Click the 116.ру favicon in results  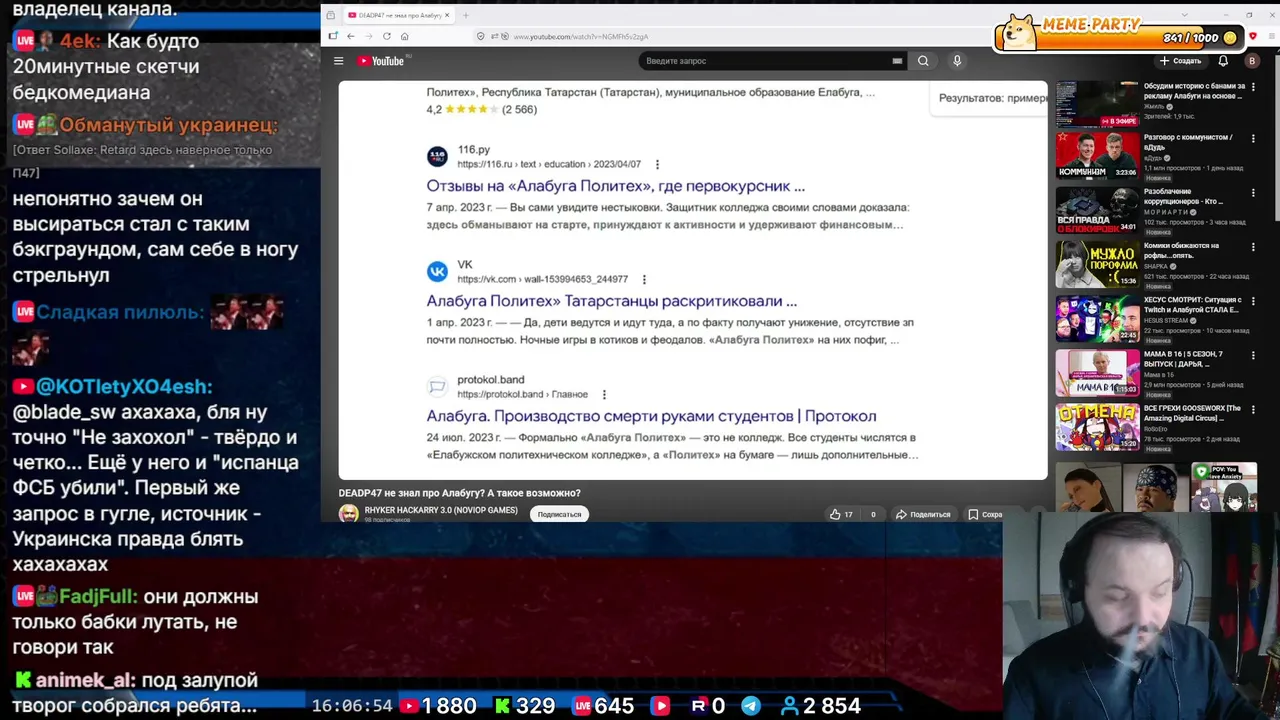[x=437, y=156]
